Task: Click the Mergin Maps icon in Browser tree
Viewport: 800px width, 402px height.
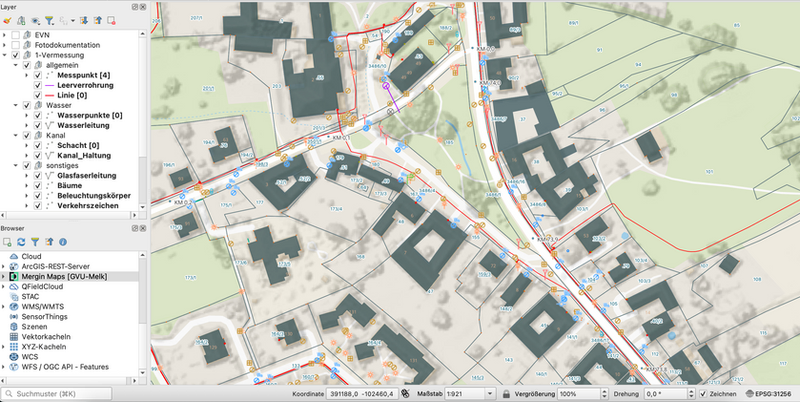Action: click(x=14, y=277)
